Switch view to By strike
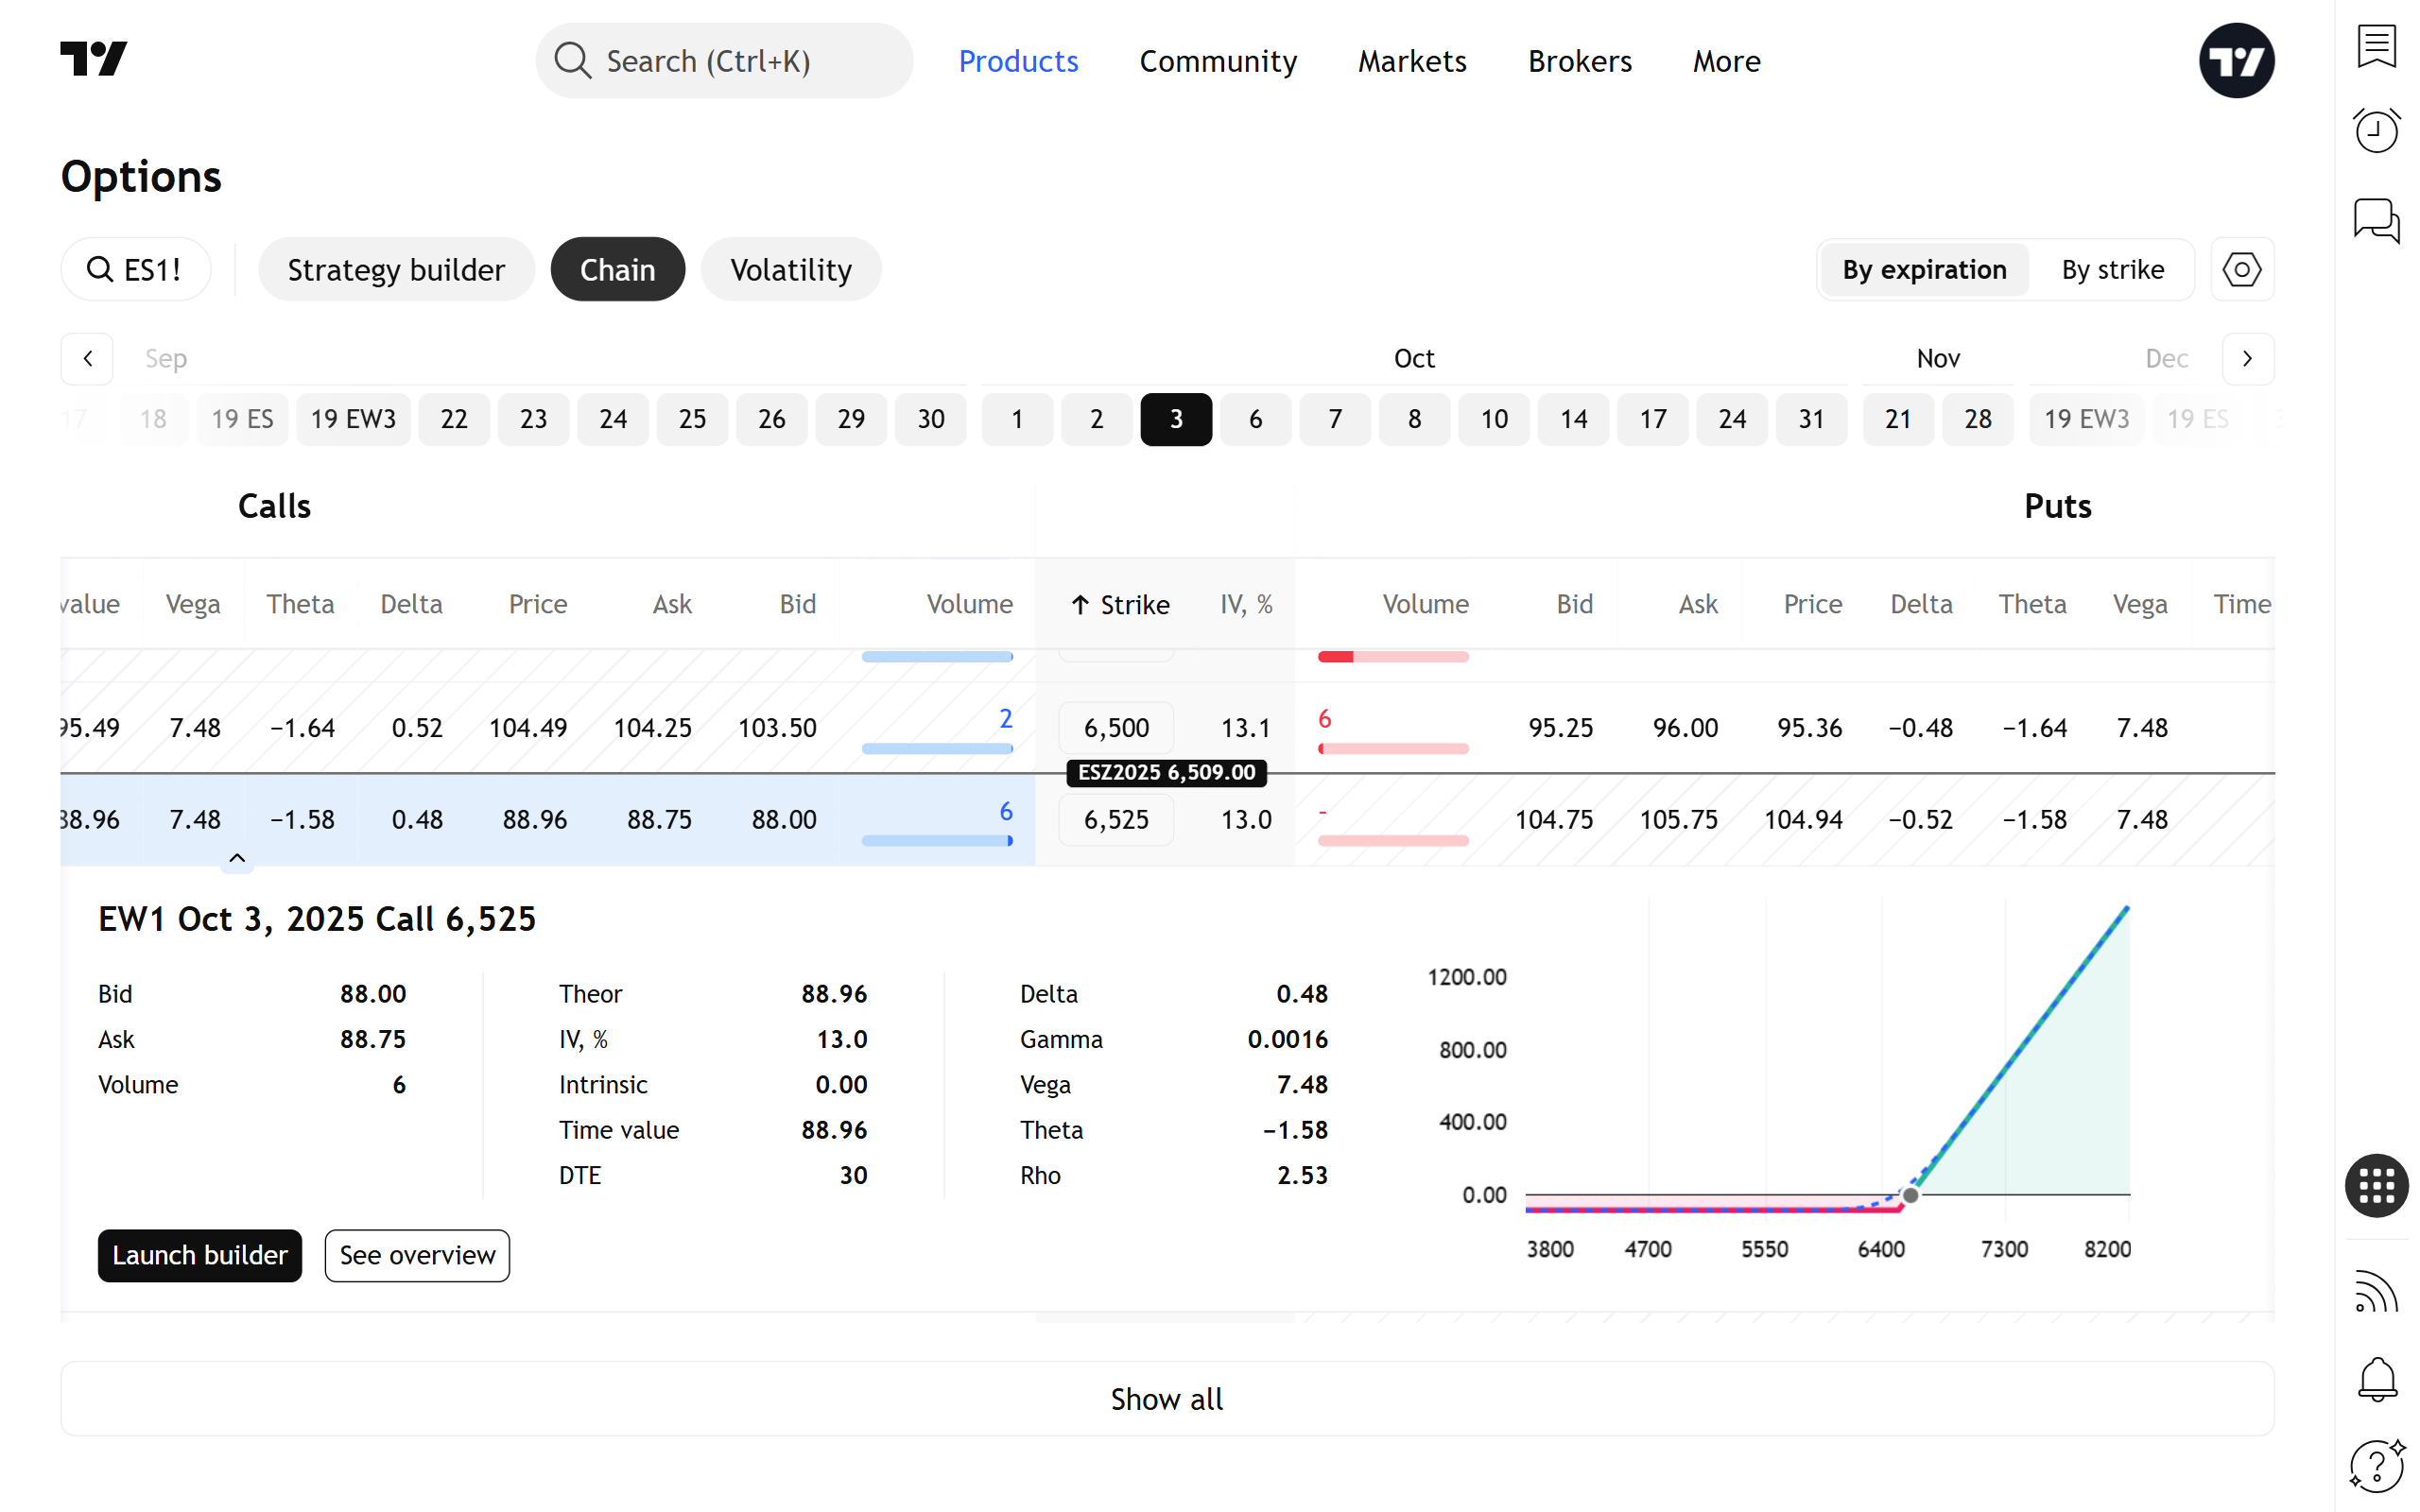The image size is (2420, 1512). click(2112, 270)
